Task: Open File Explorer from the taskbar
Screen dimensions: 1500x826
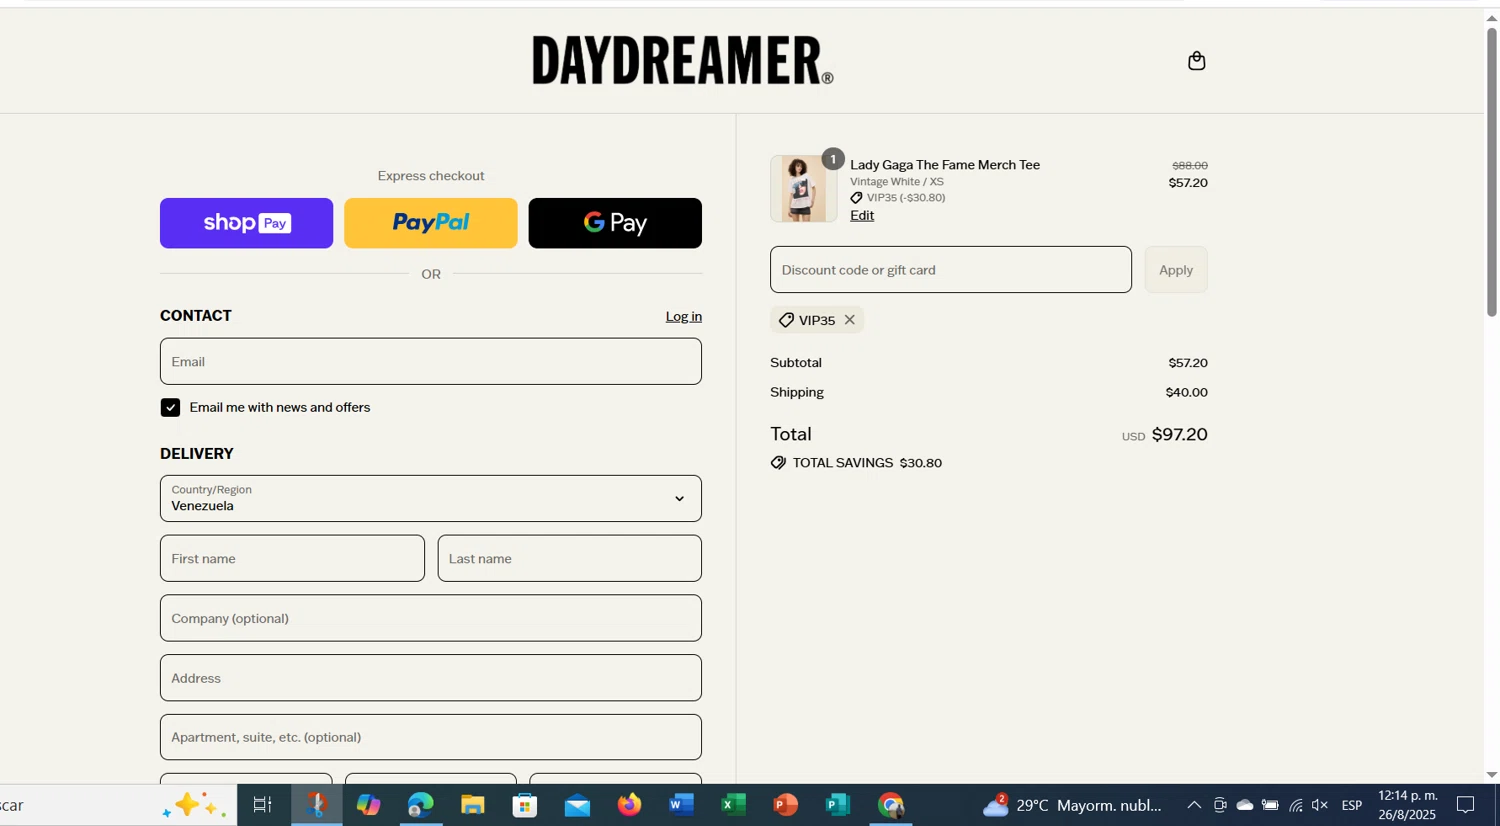Action: point(473,805)
